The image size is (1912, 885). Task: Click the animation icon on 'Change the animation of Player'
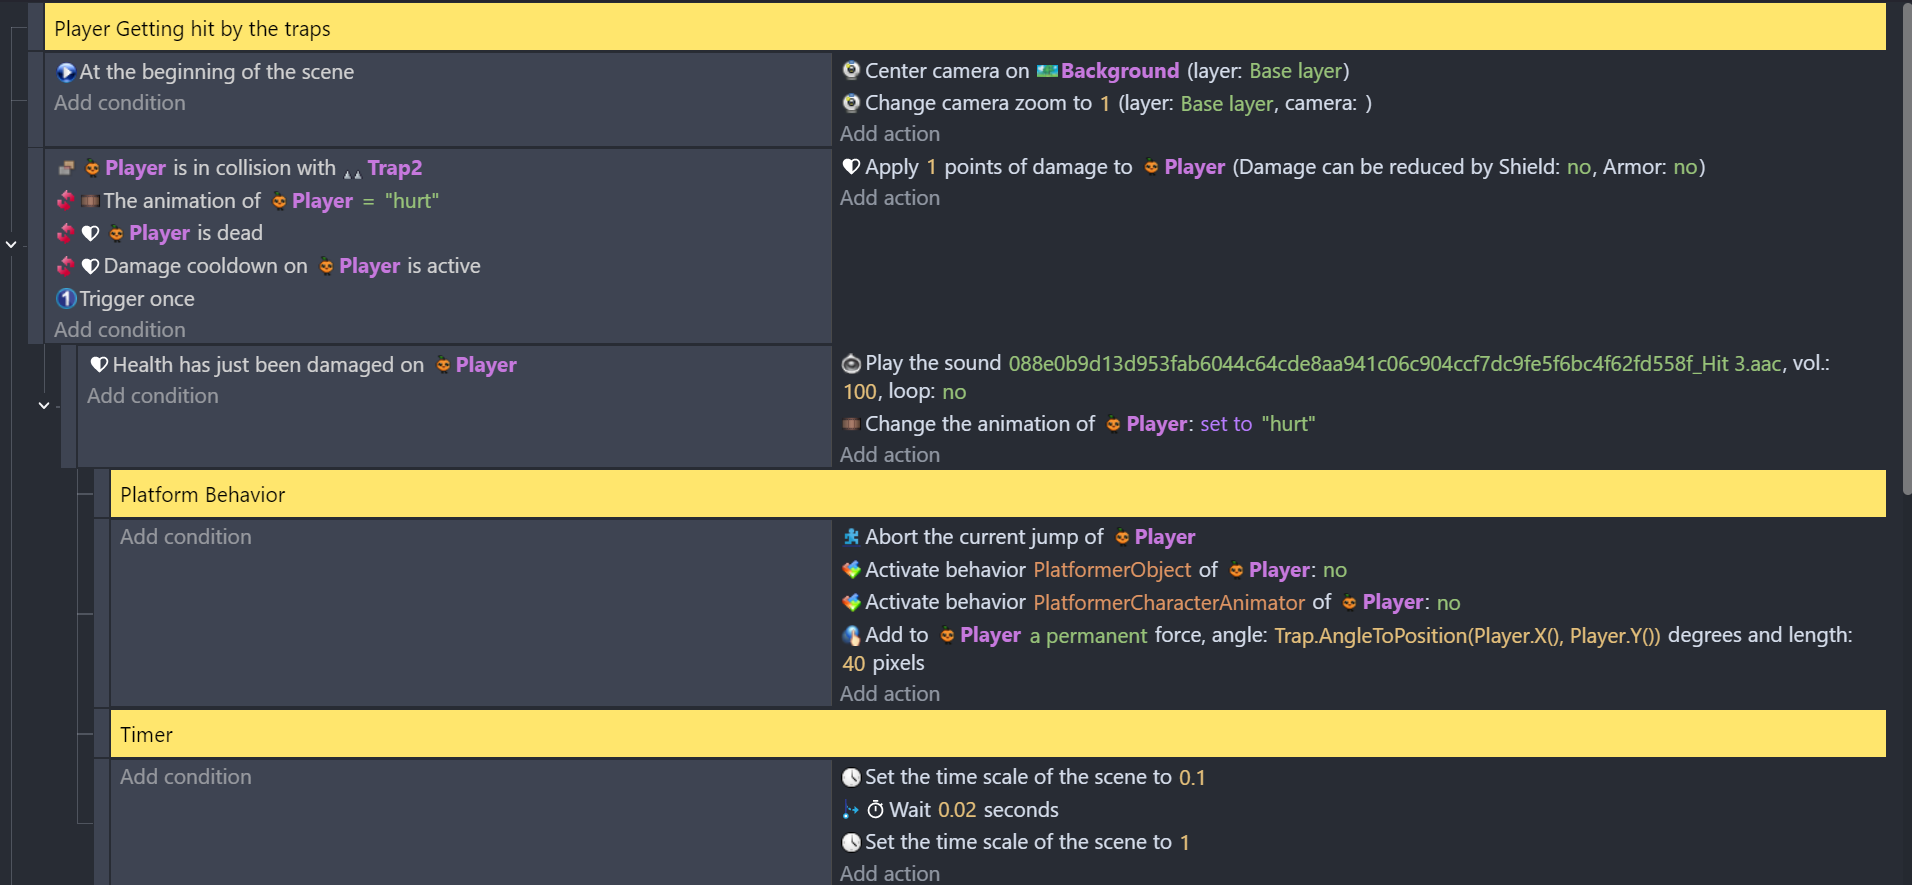click(x=851, y=424)
